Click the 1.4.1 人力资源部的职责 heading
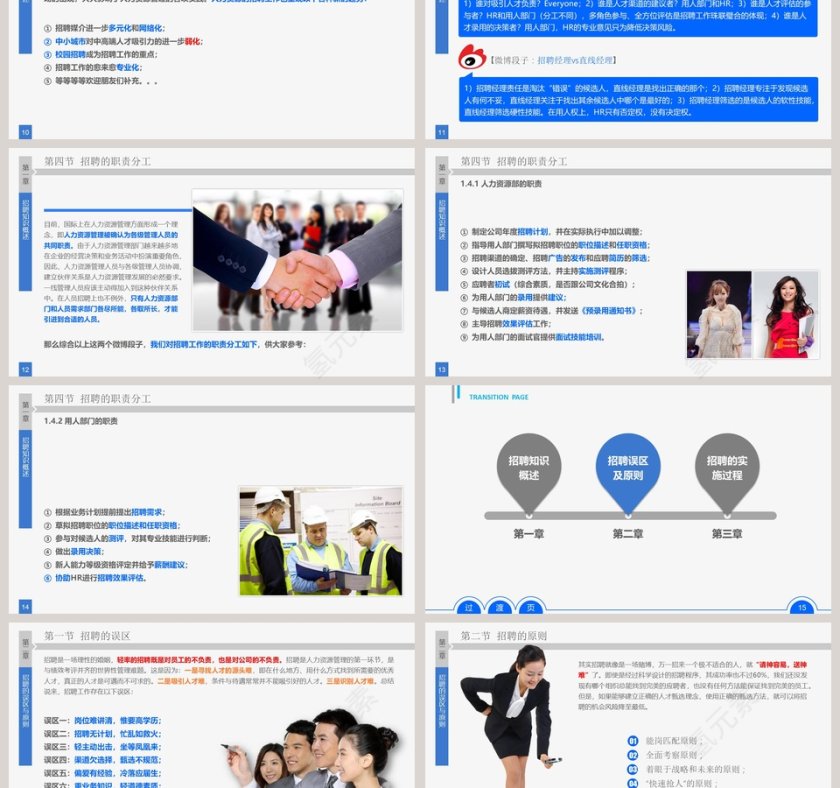 point(501,184)
